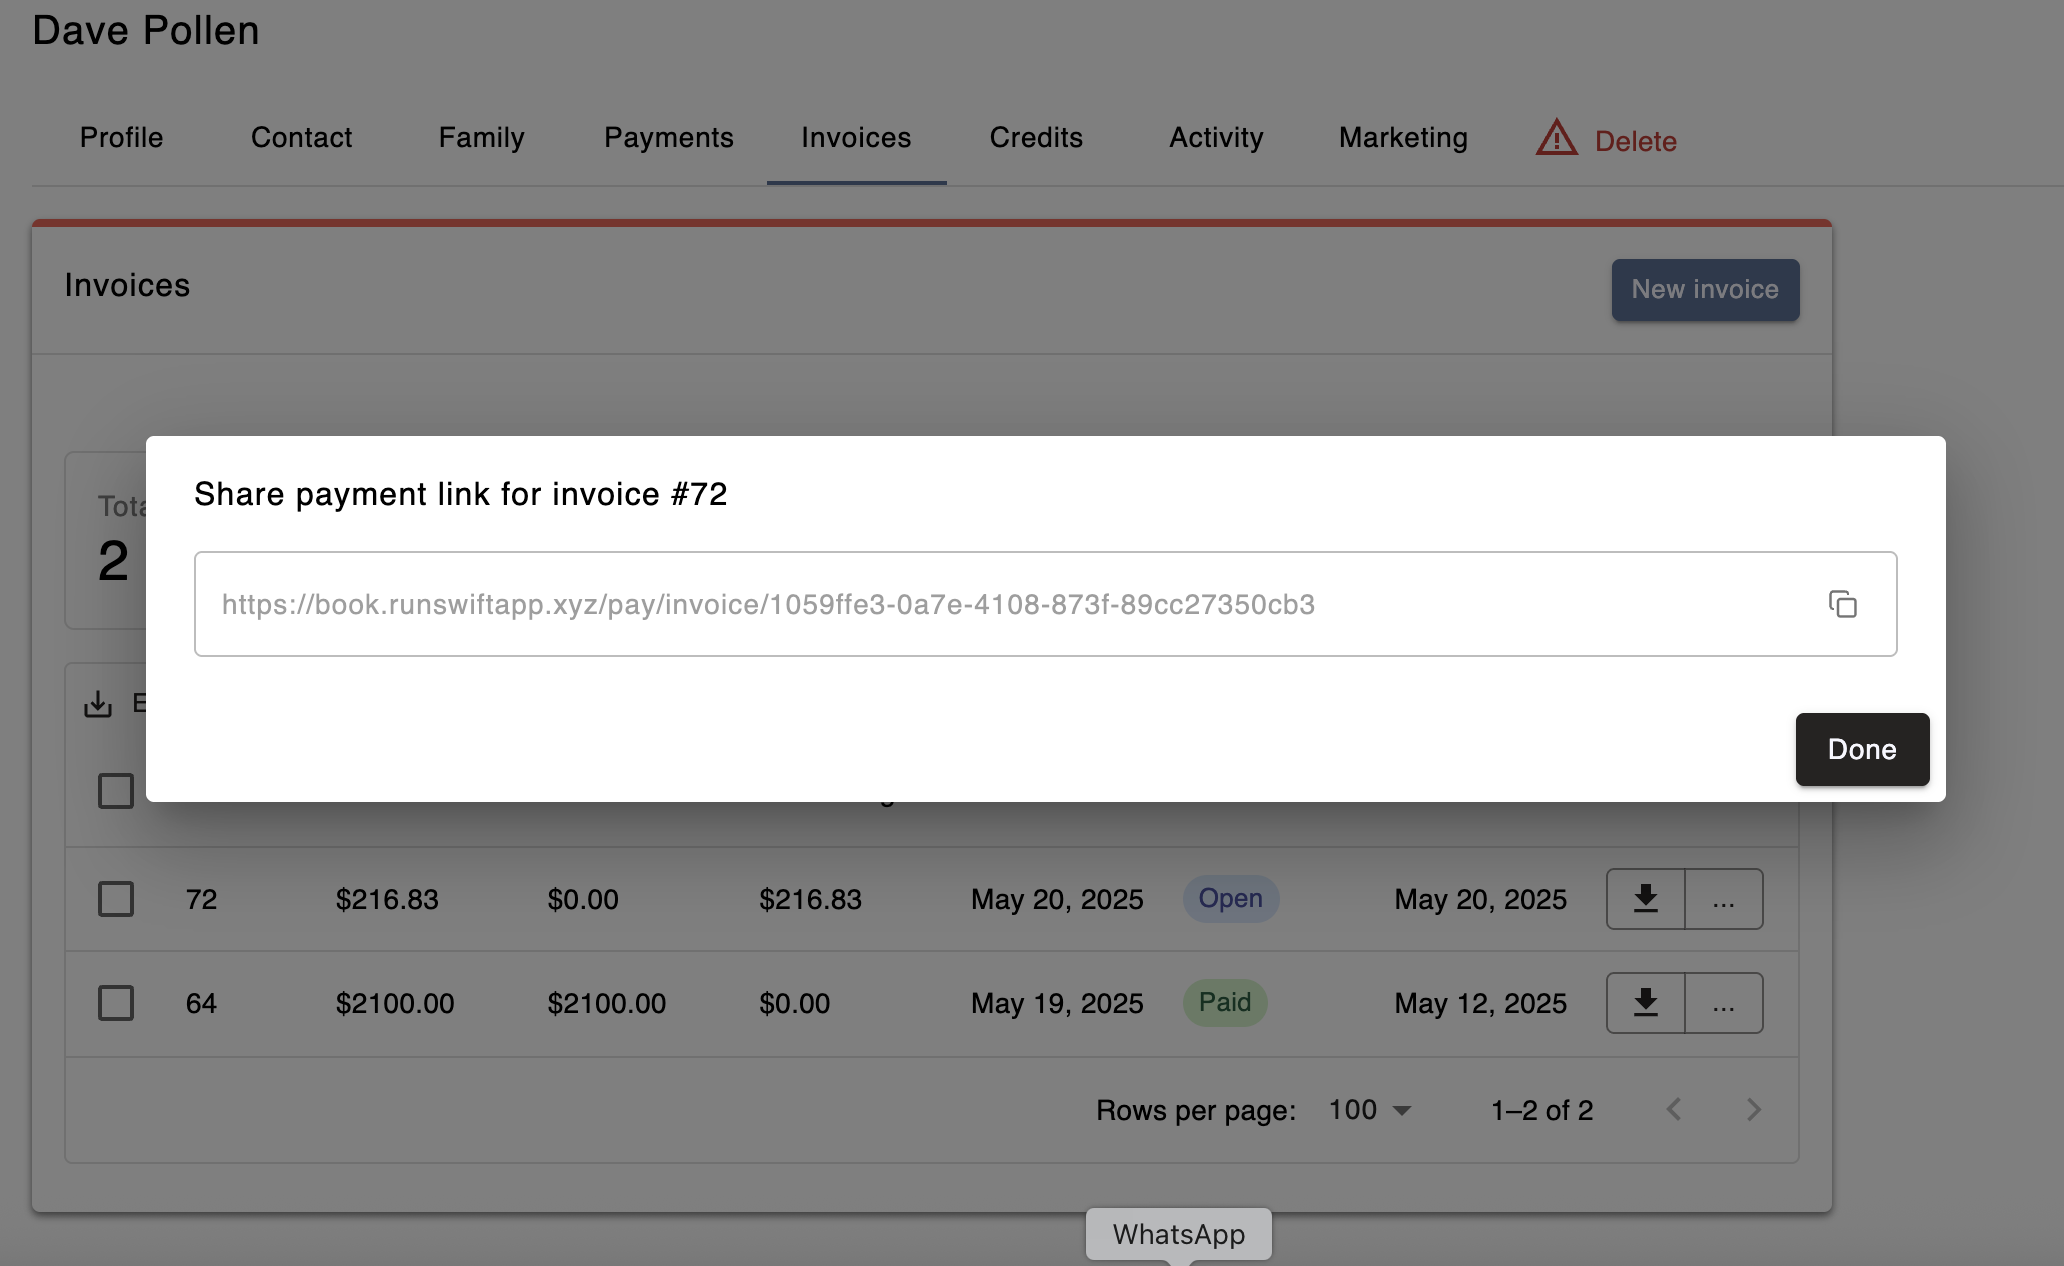Screen dimensions: 2064x1266
Task: Click the Open status badge
Action: (1230, 899)
